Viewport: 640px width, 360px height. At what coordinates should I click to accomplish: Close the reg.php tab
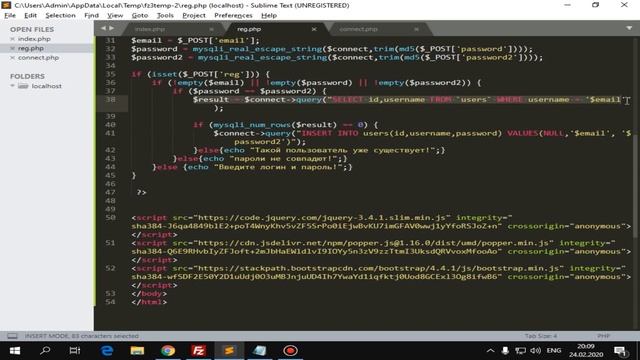click(x=314, y=29)
